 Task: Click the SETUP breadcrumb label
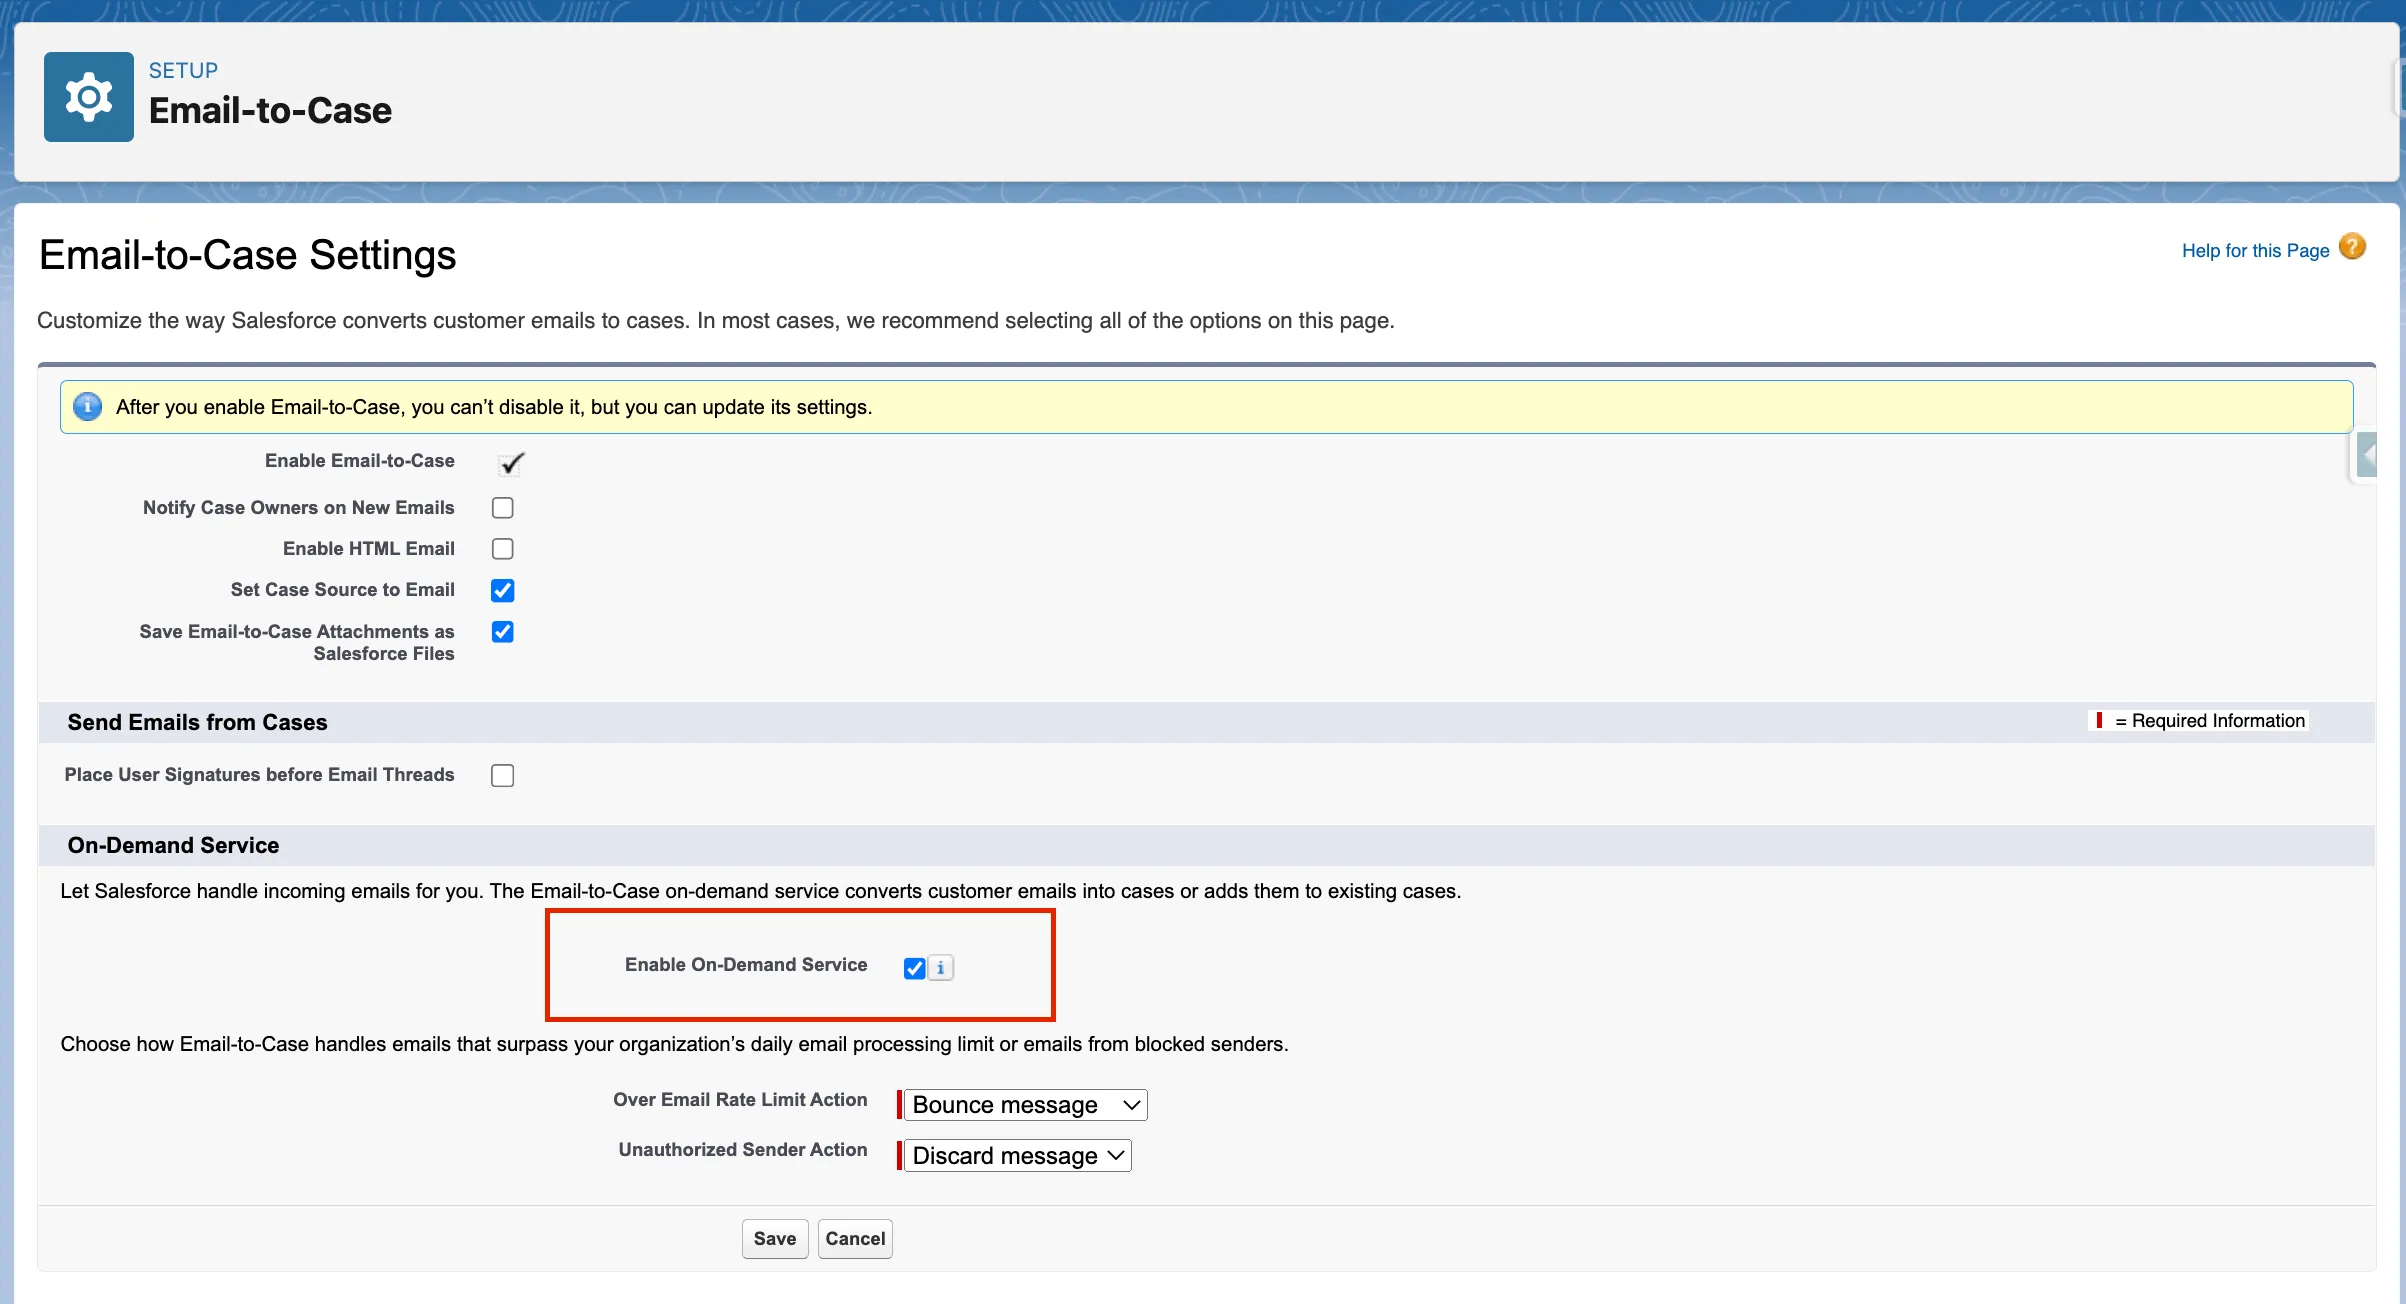[183, 70]
